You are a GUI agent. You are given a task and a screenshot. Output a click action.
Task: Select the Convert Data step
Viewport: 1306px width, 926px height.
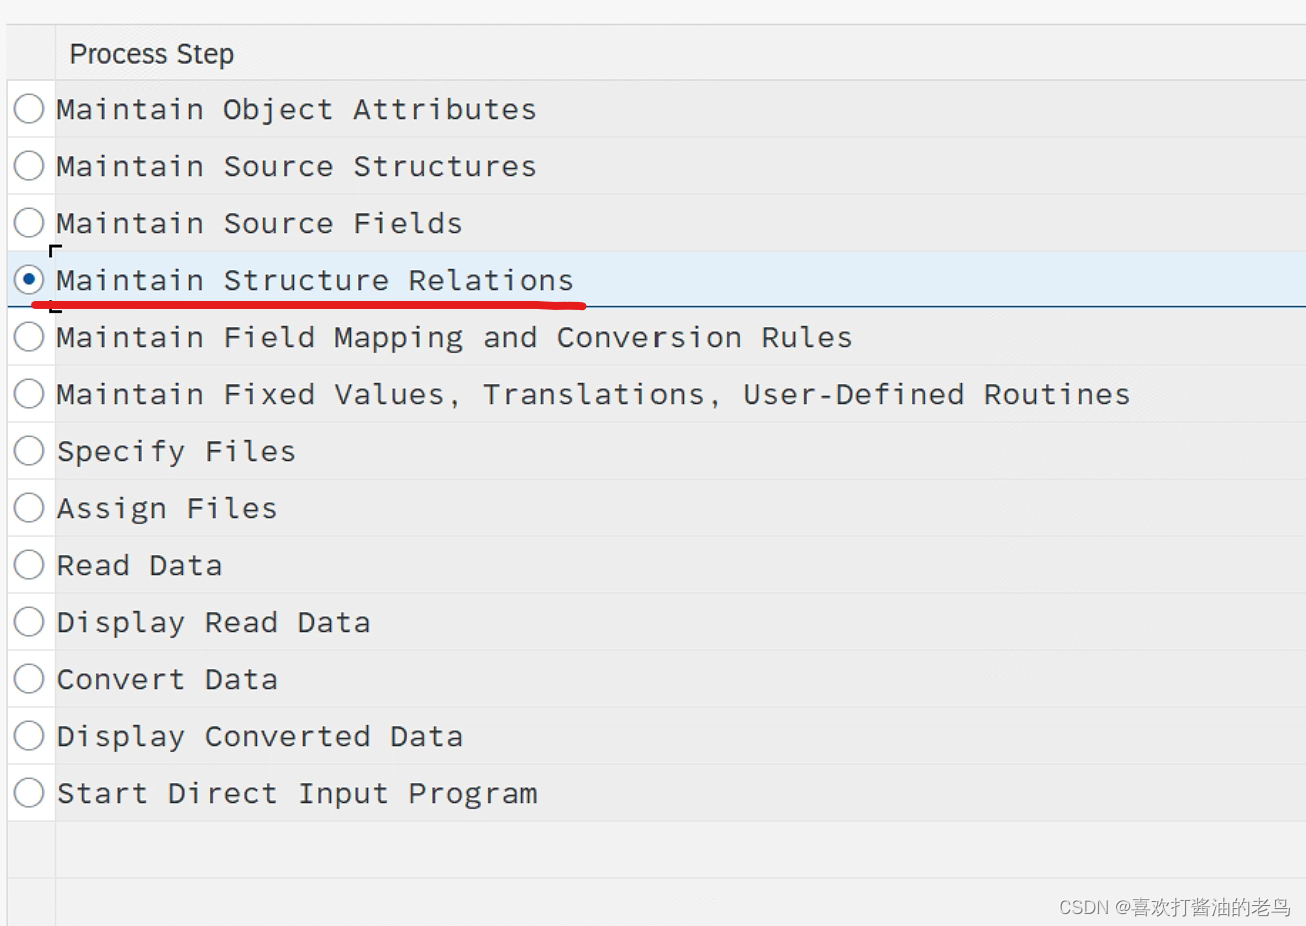pyautogui.click(x=29, y=679)
